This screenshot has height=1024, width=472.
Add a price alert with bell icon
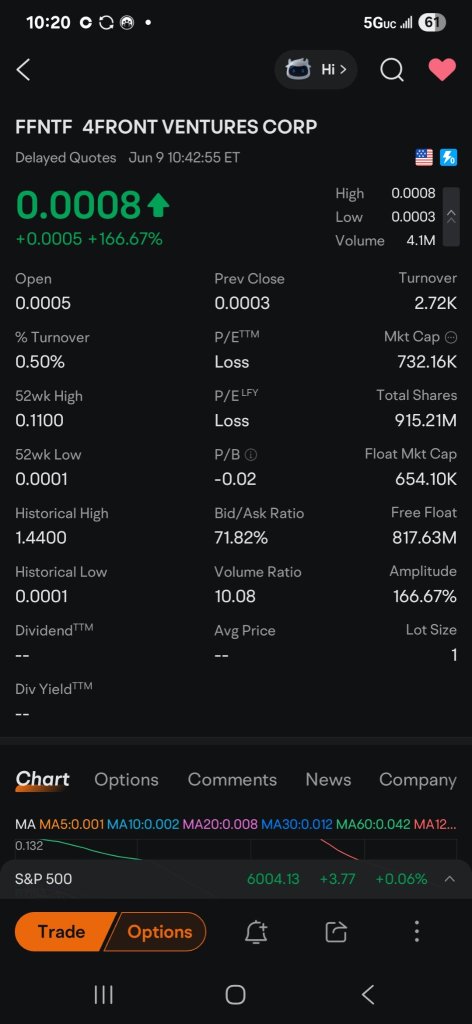tap(256, 932)
